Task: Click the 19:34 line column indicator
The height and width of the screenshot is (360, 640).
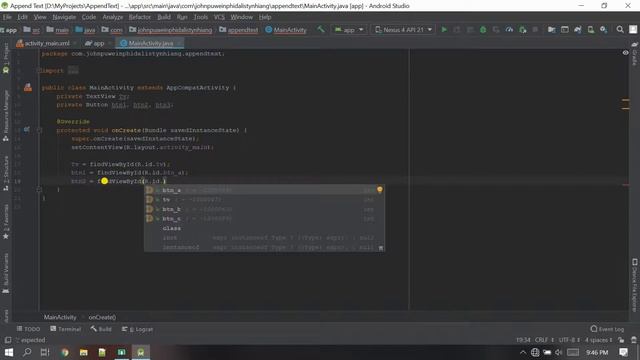Action: (x=523, y=340)
